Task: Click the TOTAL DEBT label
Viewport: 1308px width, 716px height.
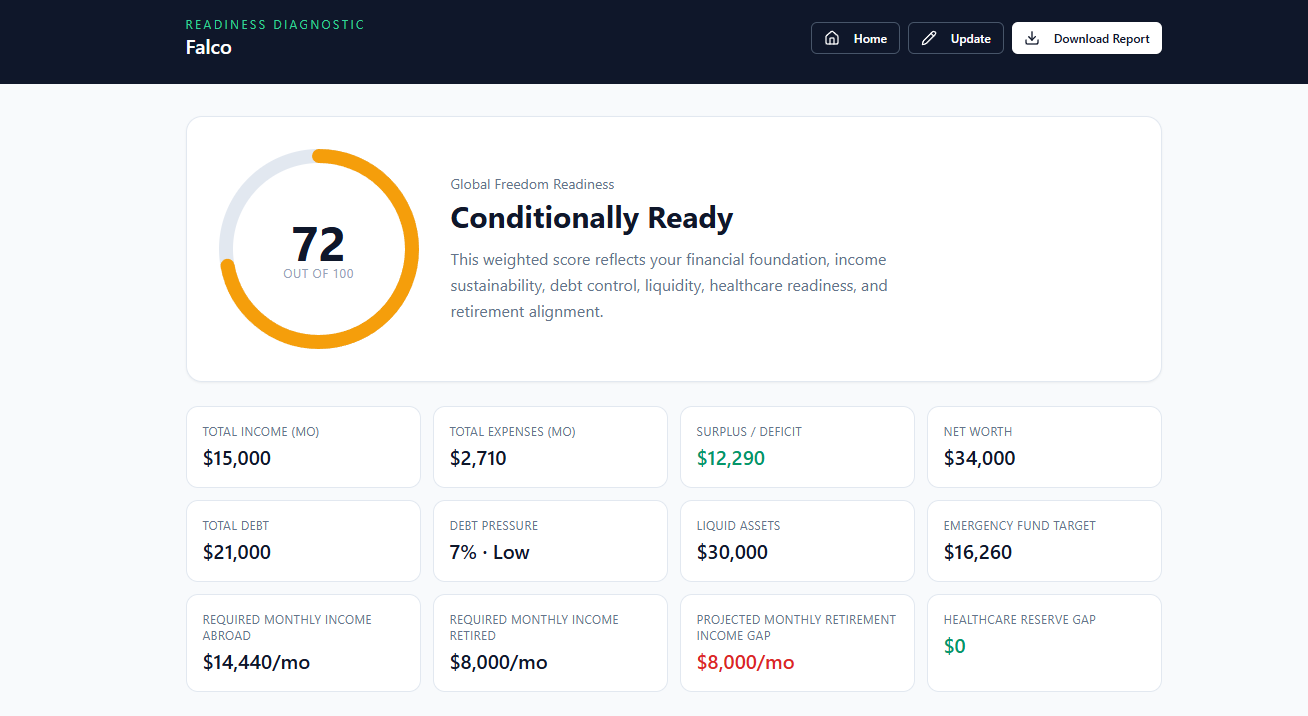Action: (236, 526)
